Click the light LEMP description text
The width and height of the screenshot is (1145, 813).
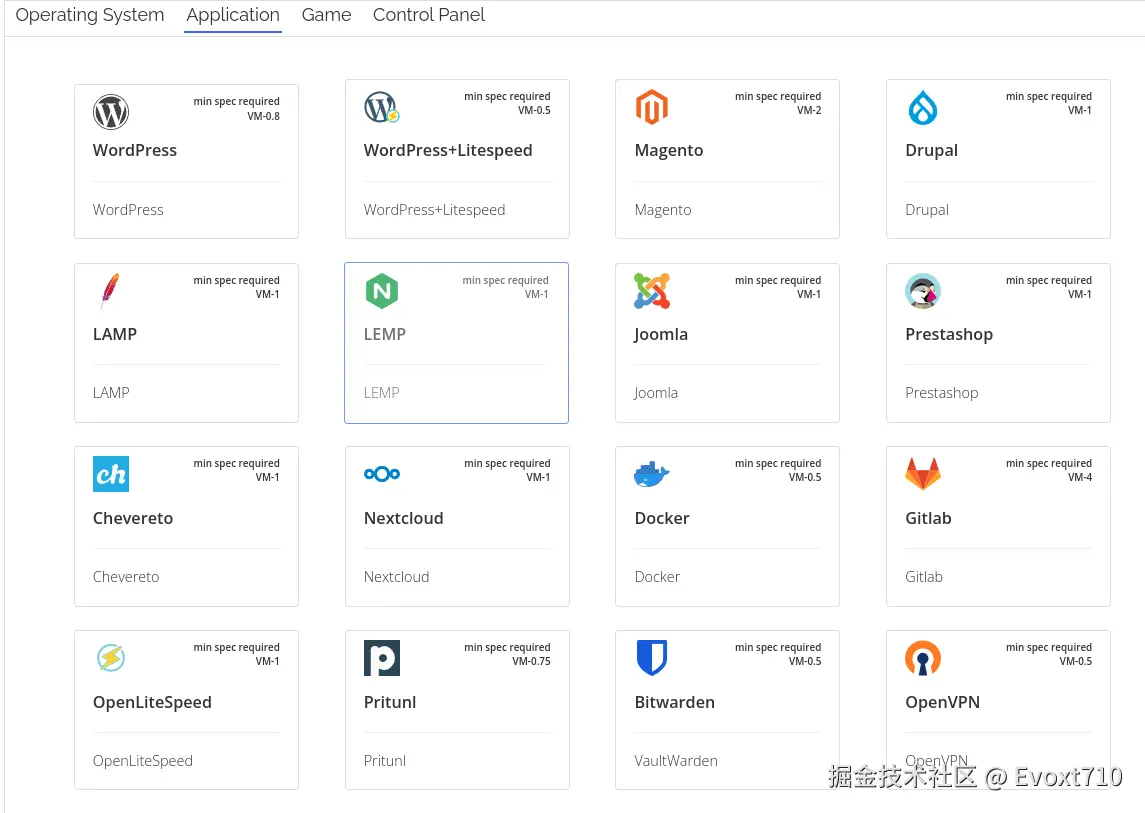(381, 393)
